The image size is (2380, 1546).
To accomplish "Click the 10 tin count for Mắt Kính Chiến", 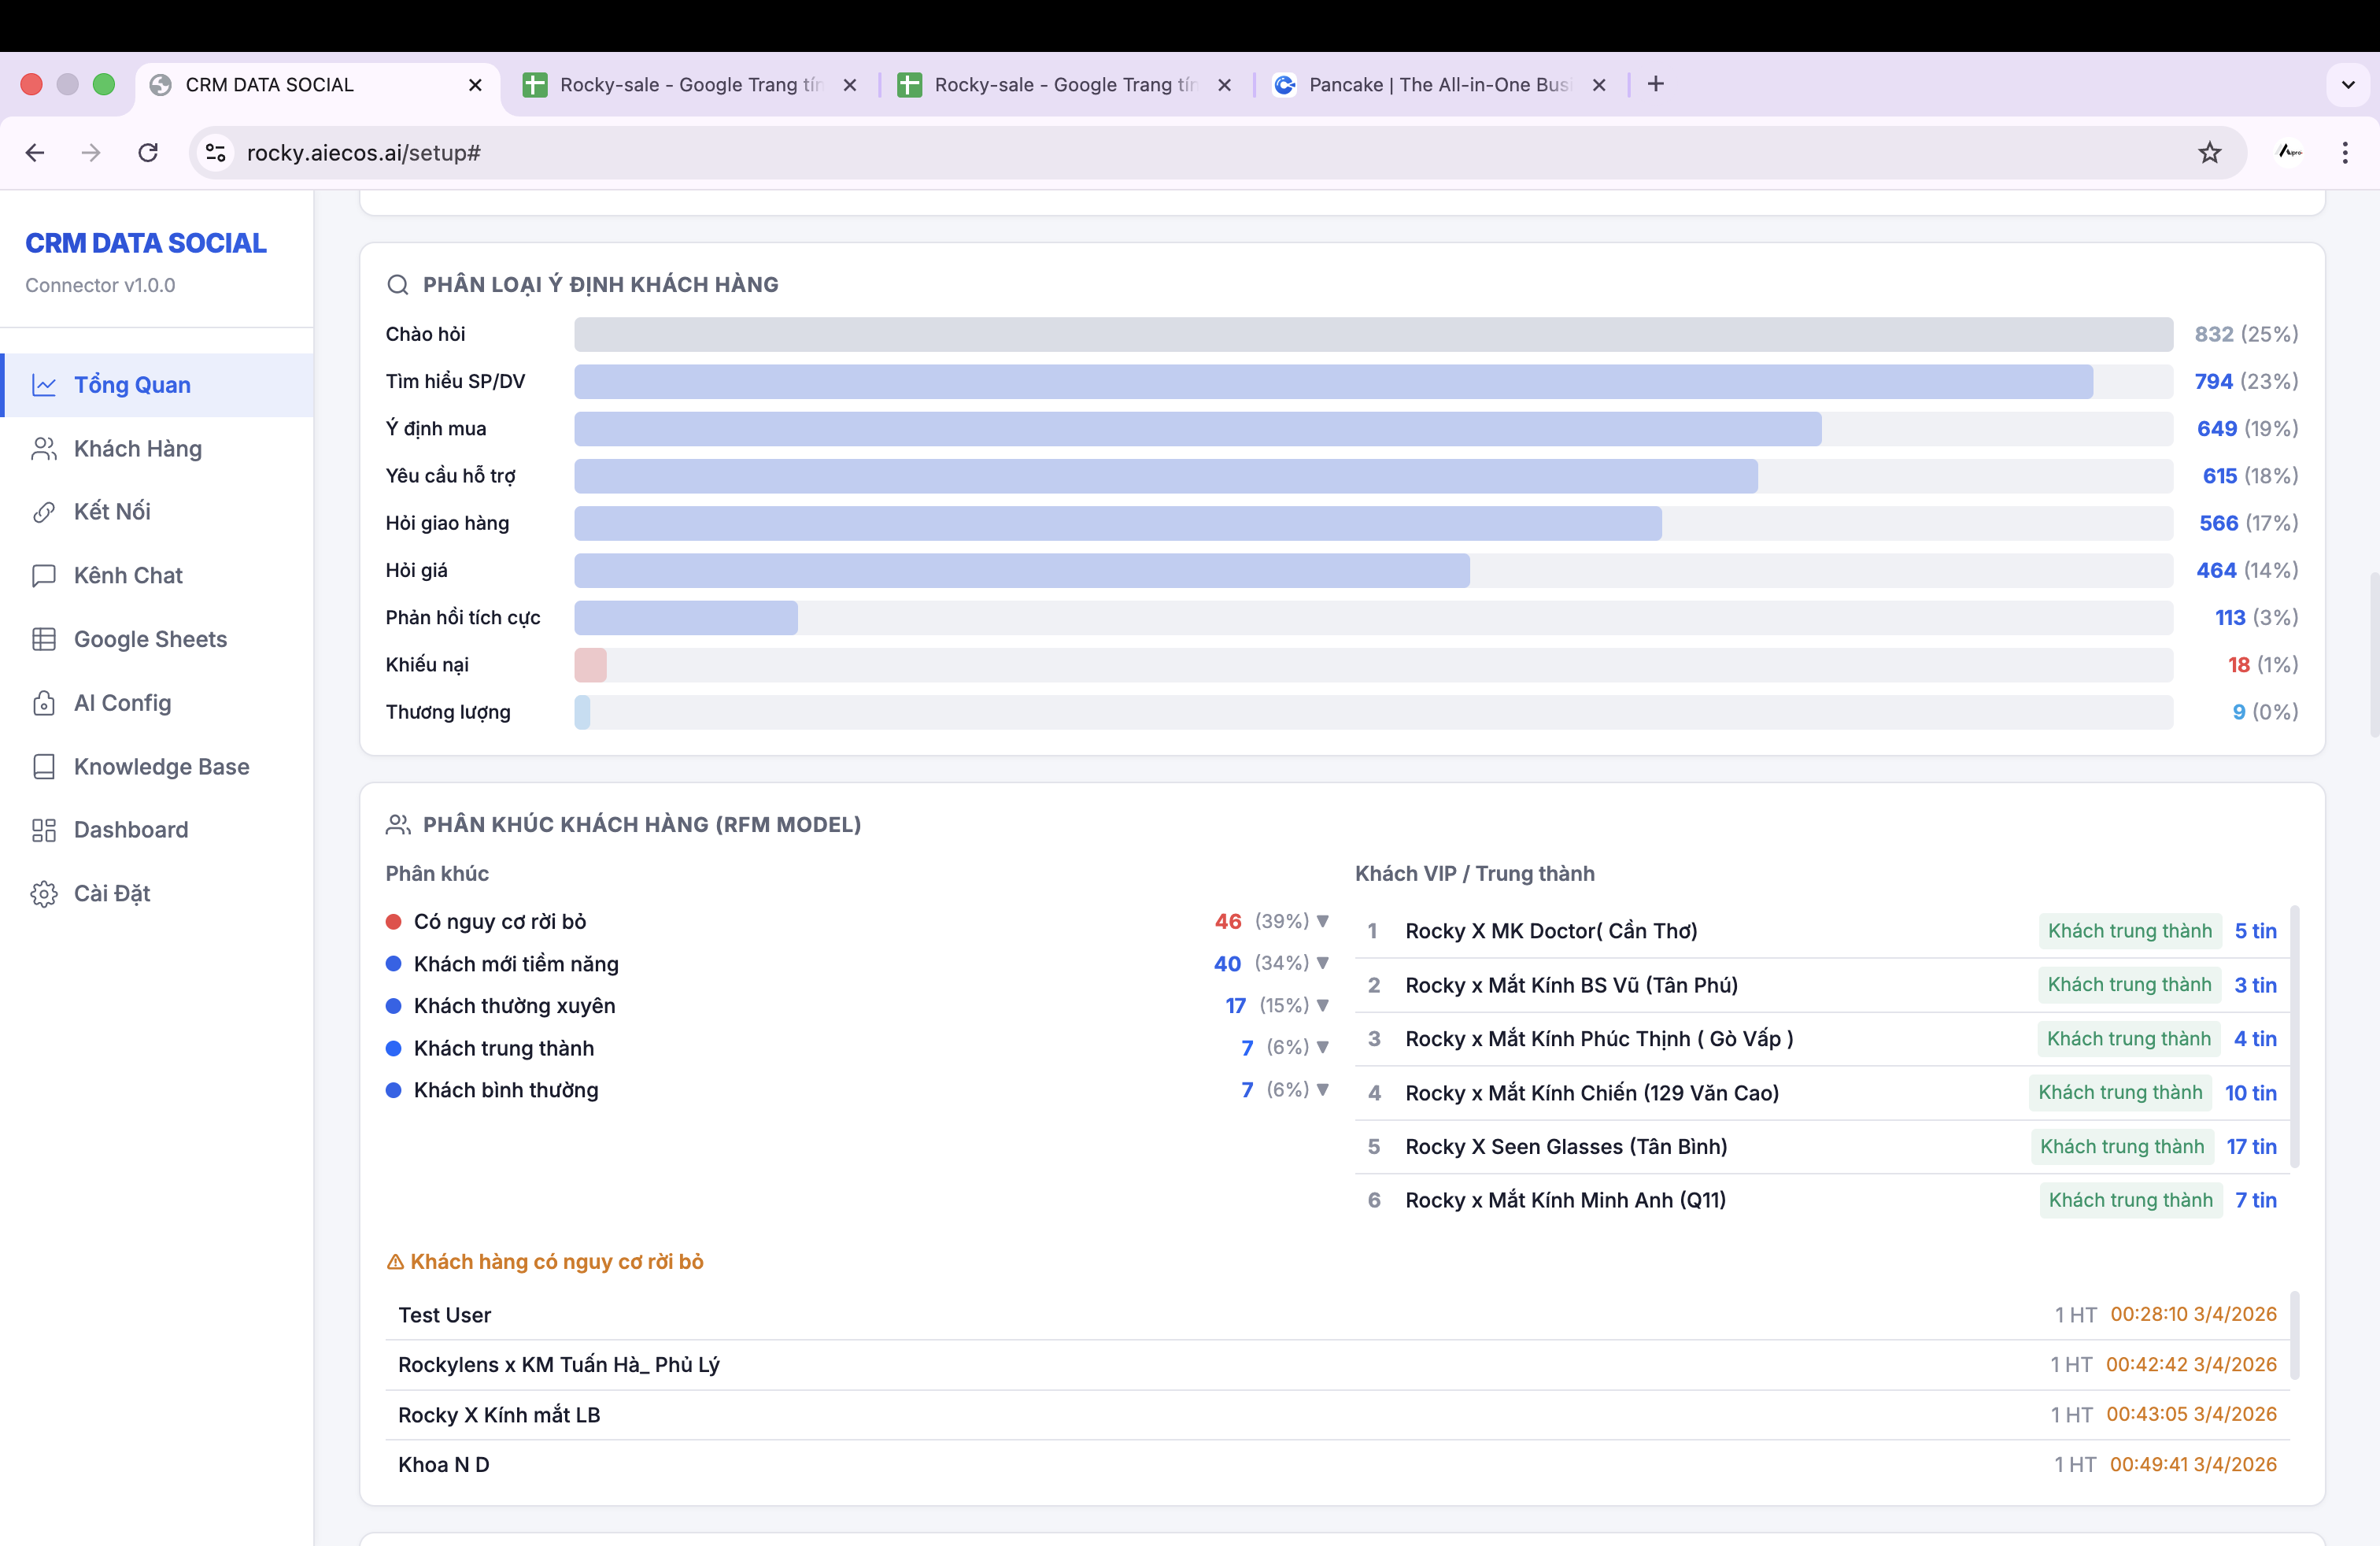I will 2250,1093.
